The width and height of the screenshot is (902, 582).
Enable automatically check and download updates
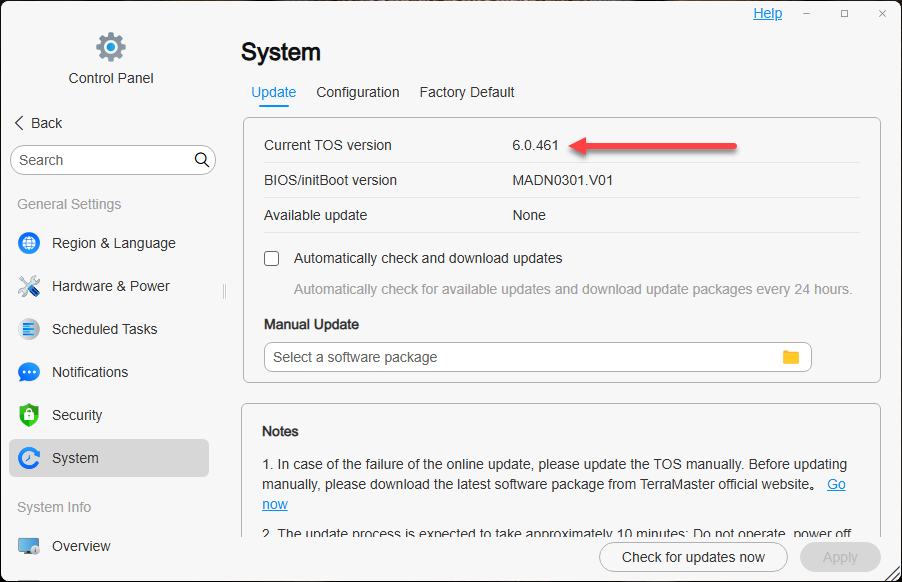coord(272,258)
